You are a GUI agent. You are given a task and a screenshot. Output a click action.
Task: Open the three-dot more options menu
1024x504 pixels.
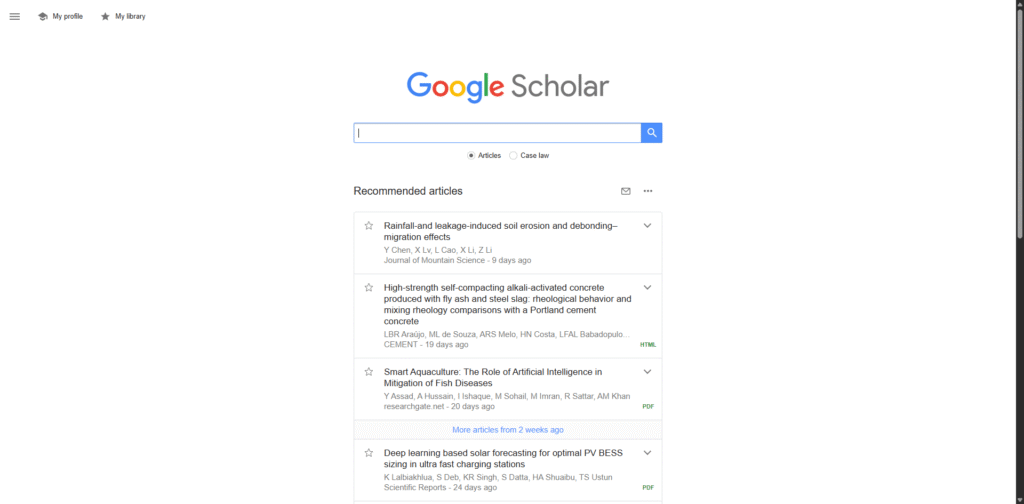[x=648, y=191]
